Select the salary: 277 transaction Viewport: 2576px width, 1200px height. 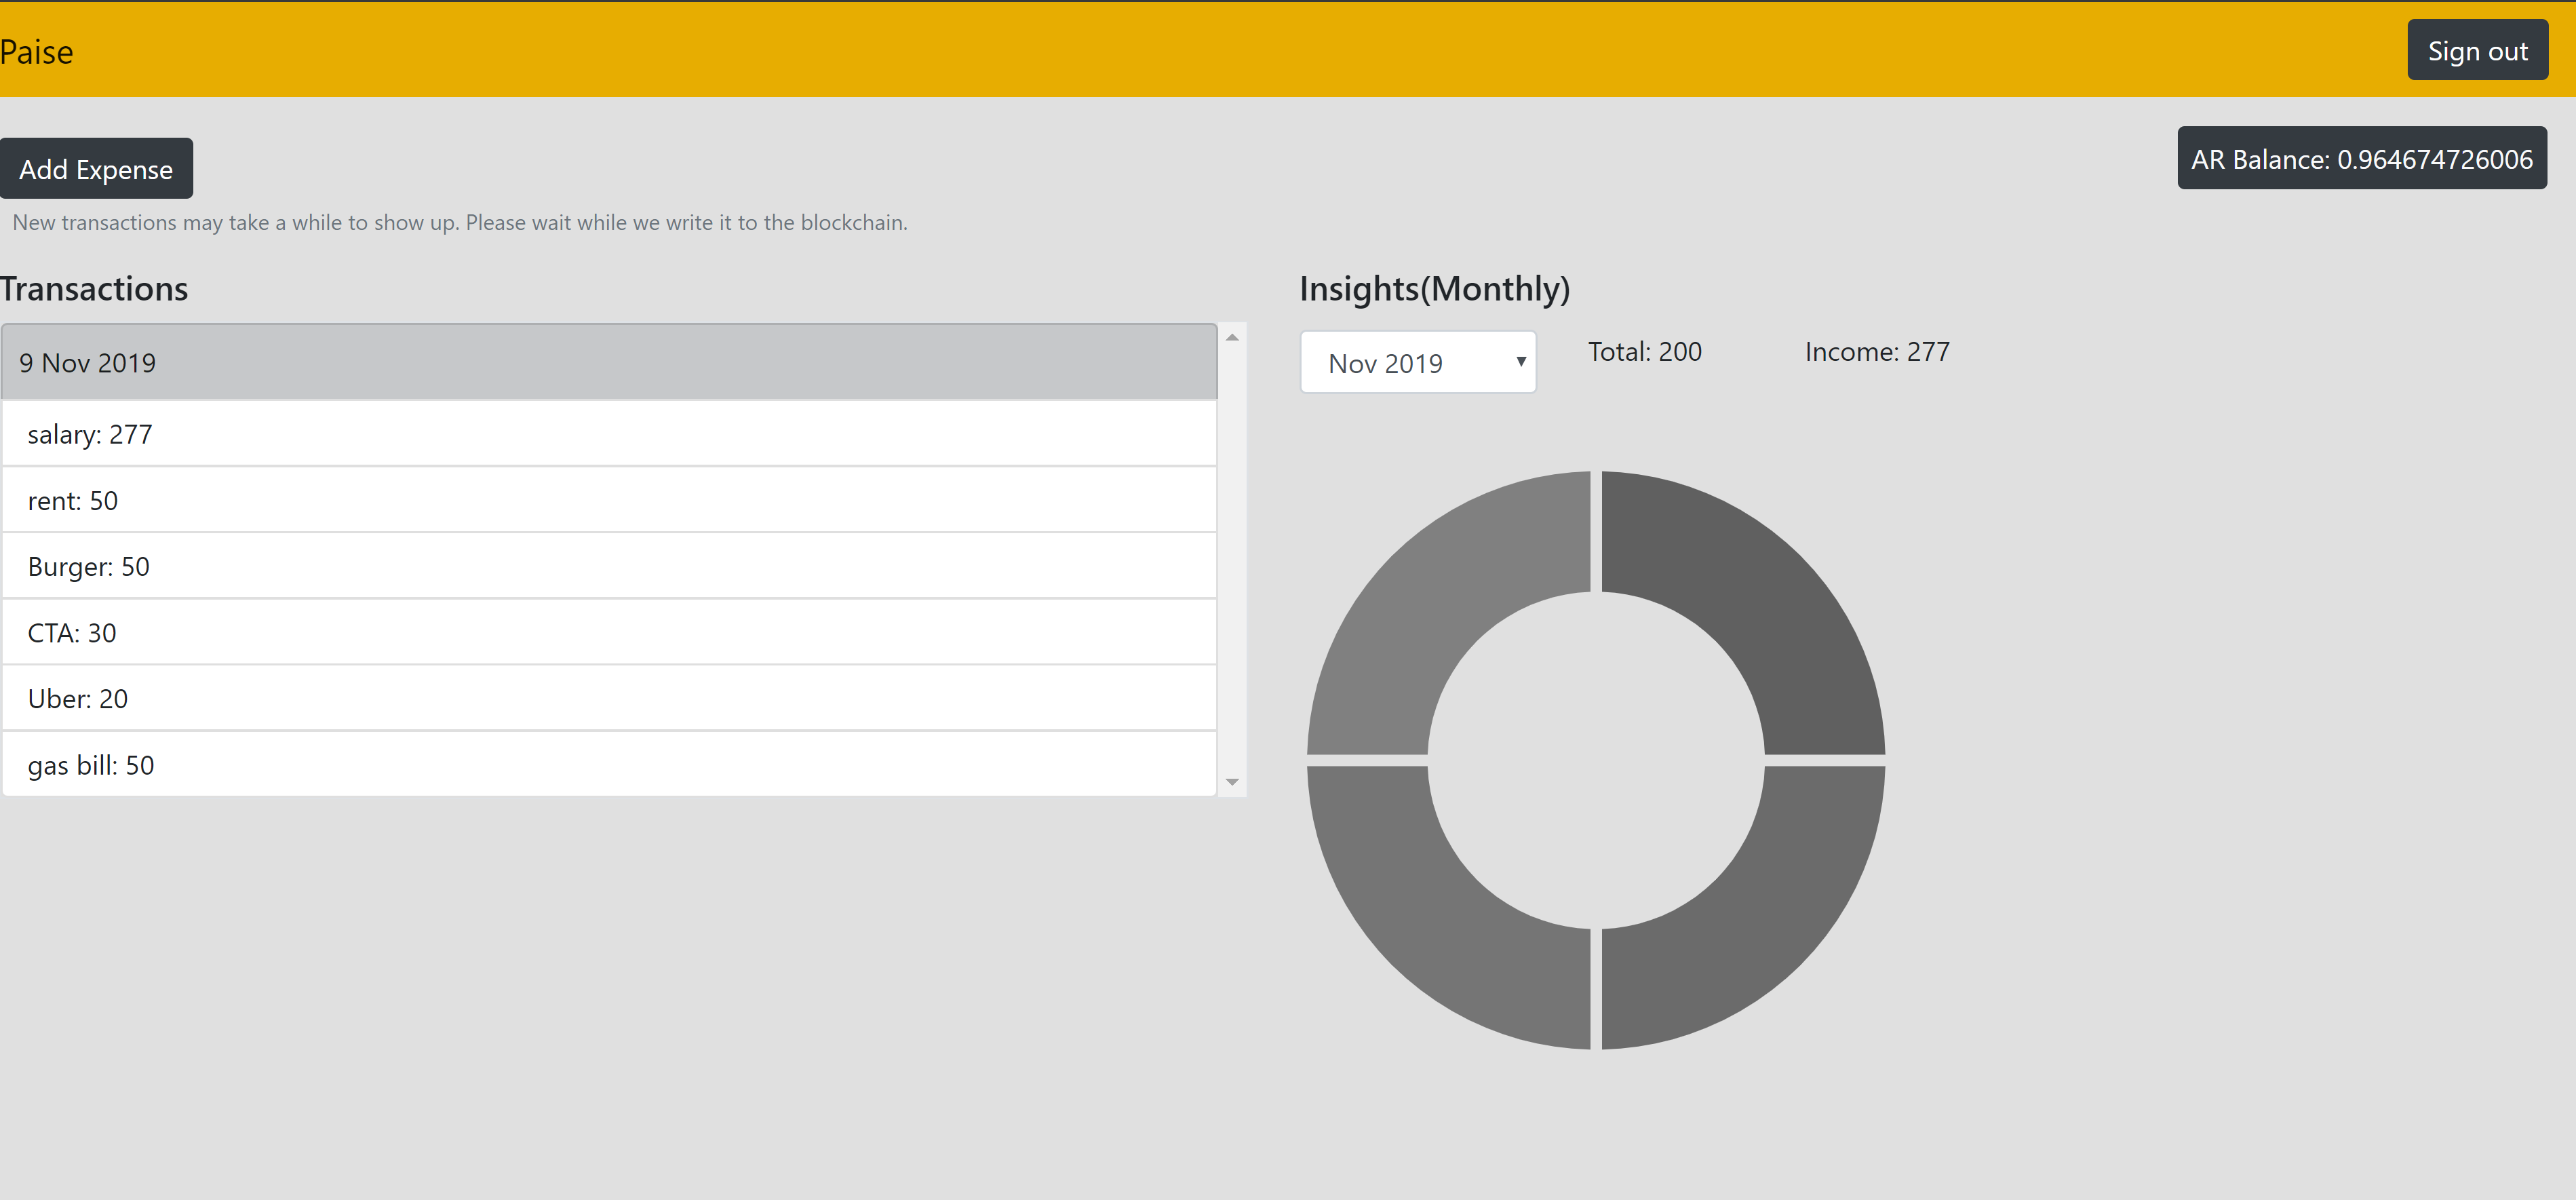click(x=608, y=435)
